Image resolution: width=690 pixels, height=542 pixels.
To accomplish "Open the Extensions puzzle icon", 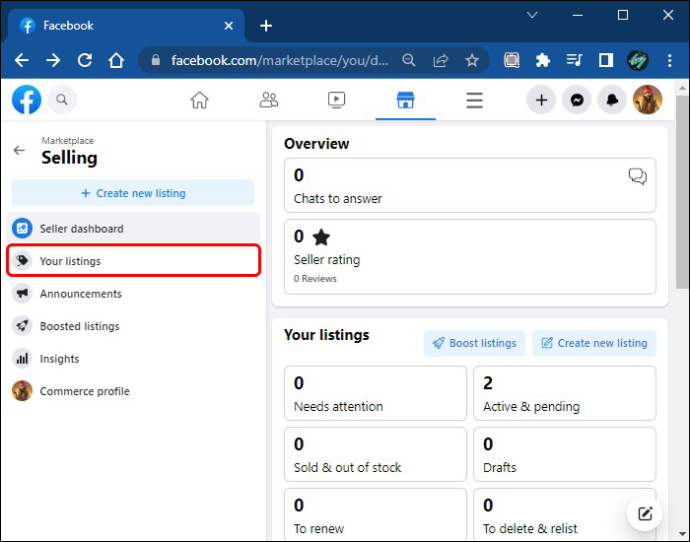I will [x=543, y=60].
